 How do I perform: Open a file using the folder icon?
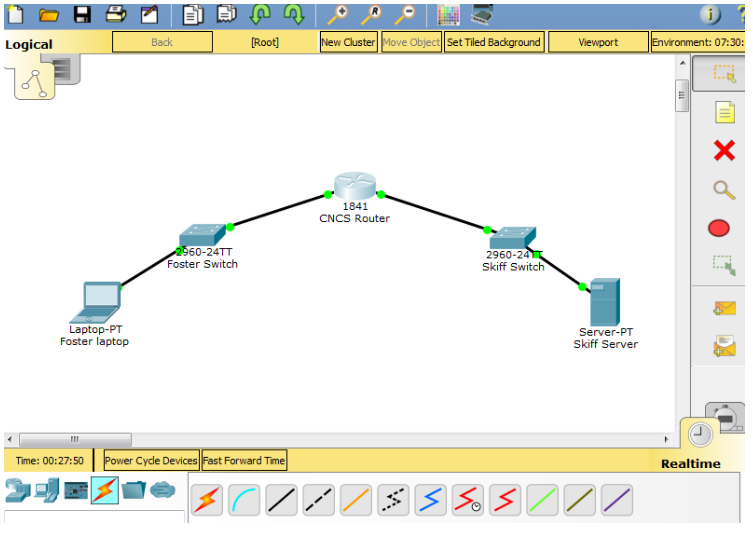[x=49, y=15]
